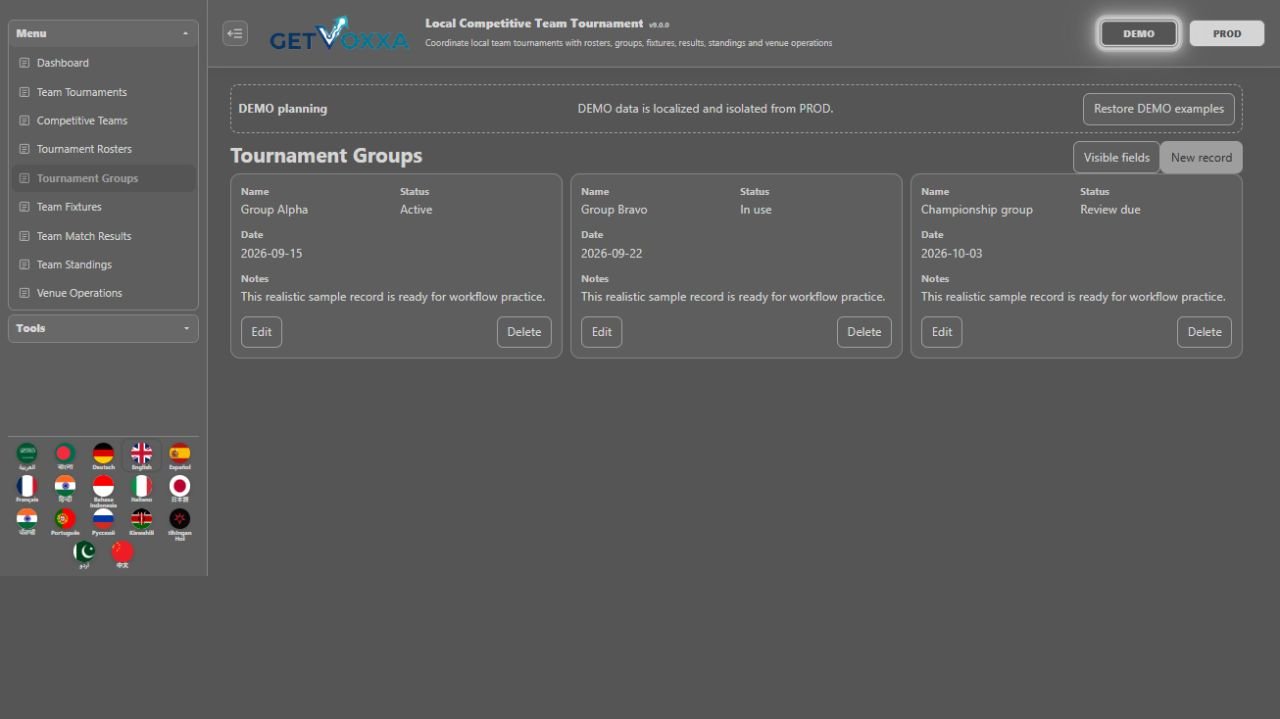Click Restore DEMO examples button
Screen dimensions: 1280x719
(x=1158, y=109)
